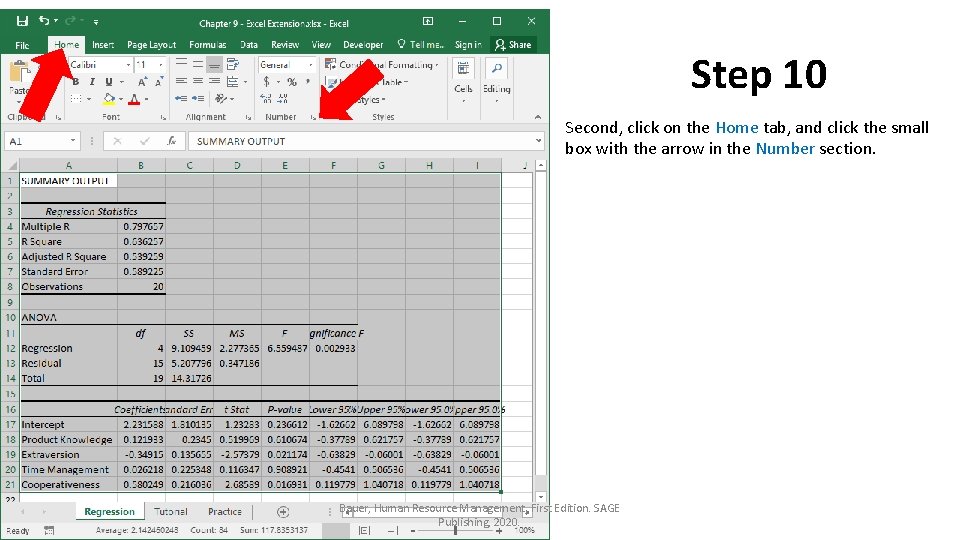Open the Tutorial sheet tab
The width and height of the screenshot is (960, 540).
tap(170, 512)
